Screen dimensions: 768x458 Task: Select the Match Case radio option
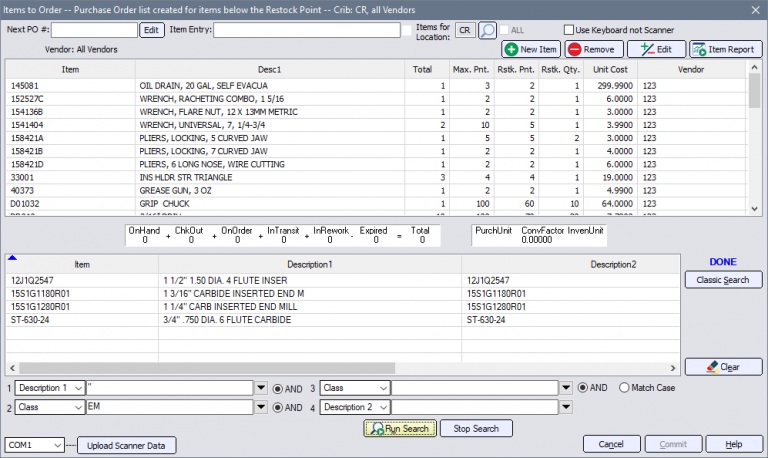pyautogui.click(x=626, y=387)
